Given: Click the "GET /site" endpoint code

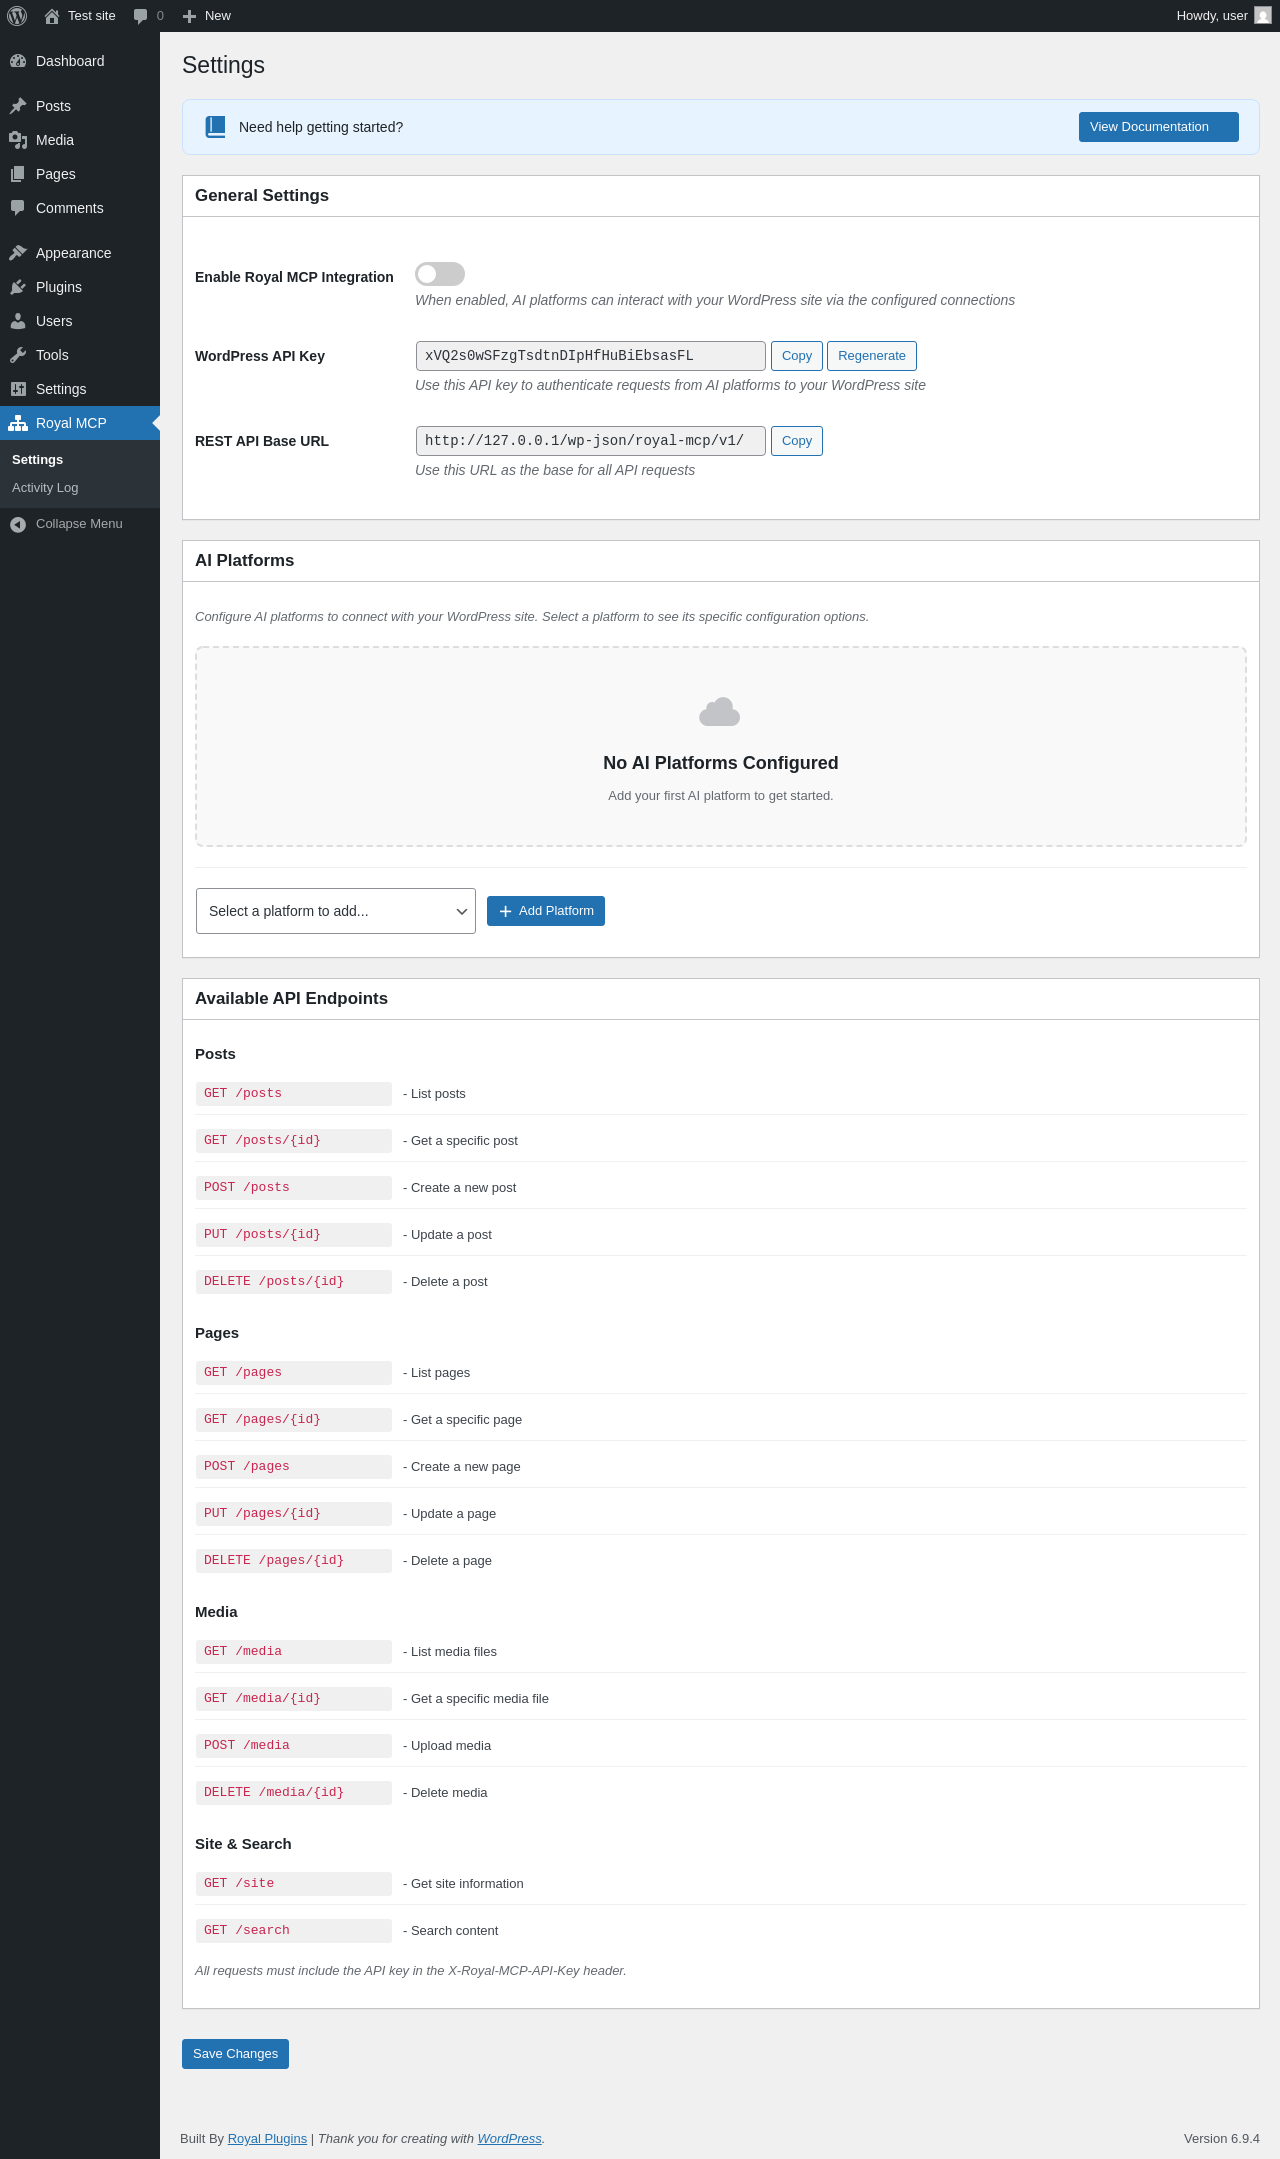Looking at the screenshot, I should [294, 1884].
